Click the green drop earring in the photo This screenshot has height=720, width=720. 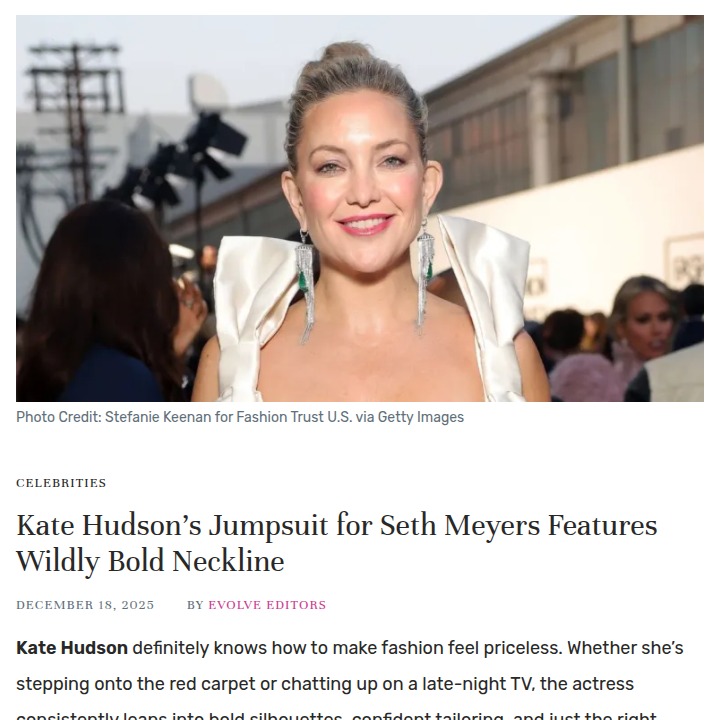(428, 272)
